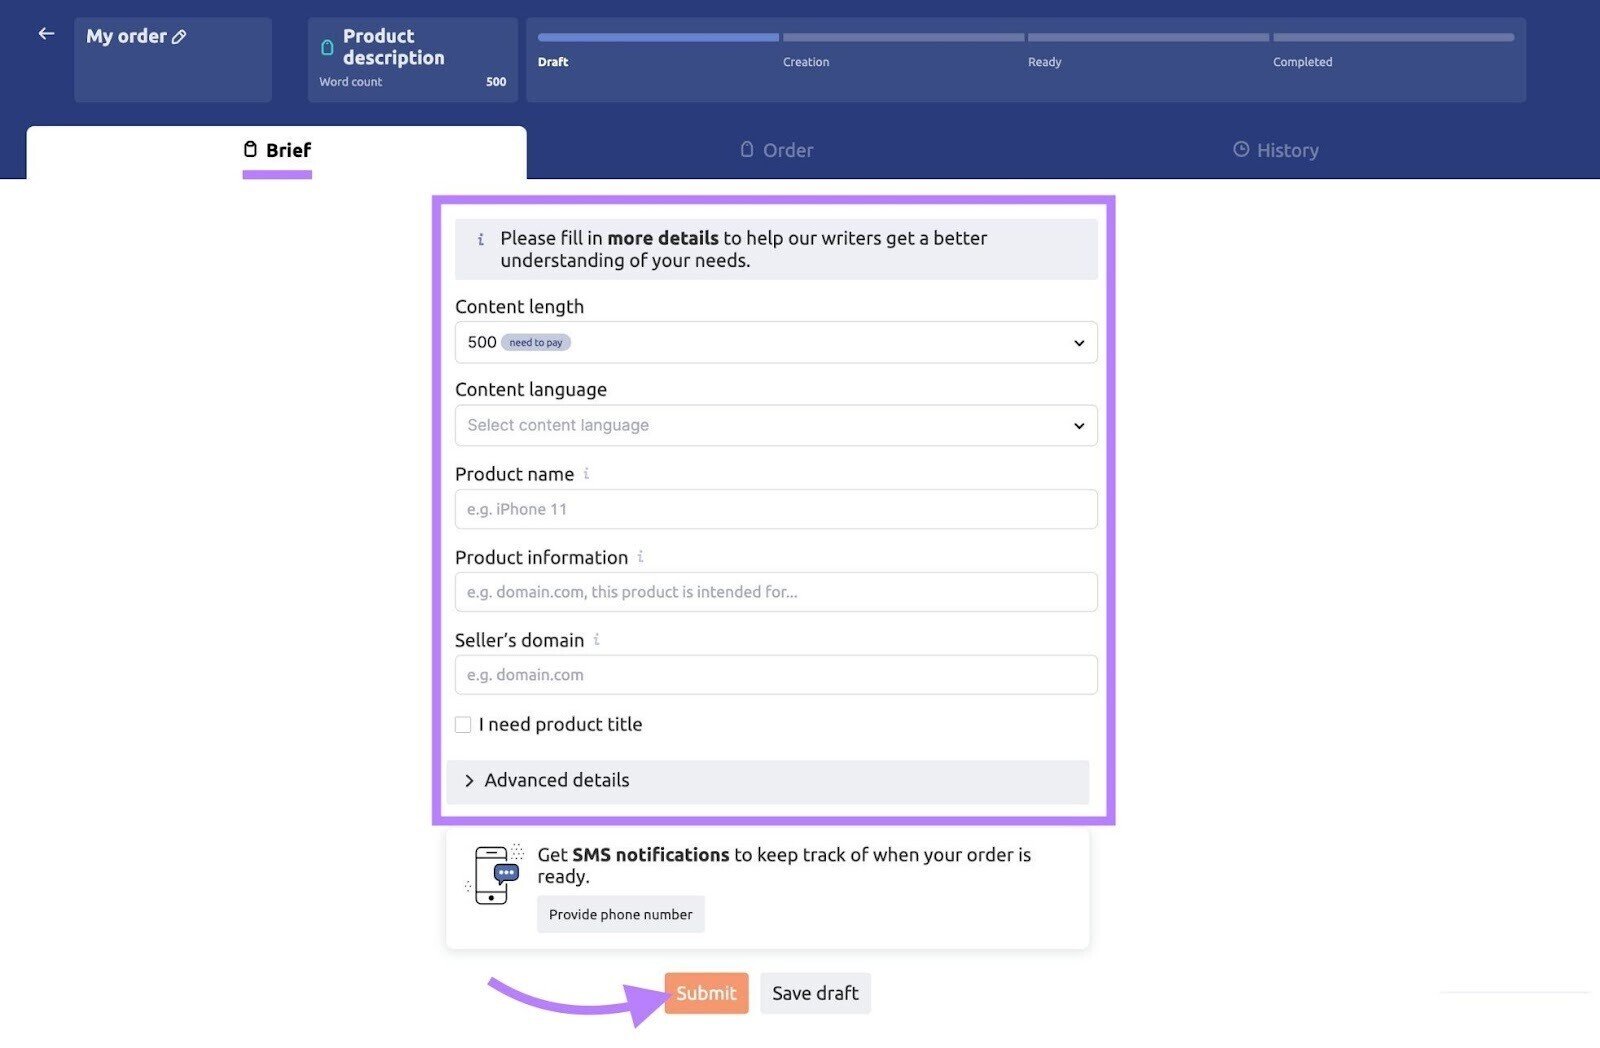
Task: Click the Product description clipboard icon
Action: tap(327, 47)
